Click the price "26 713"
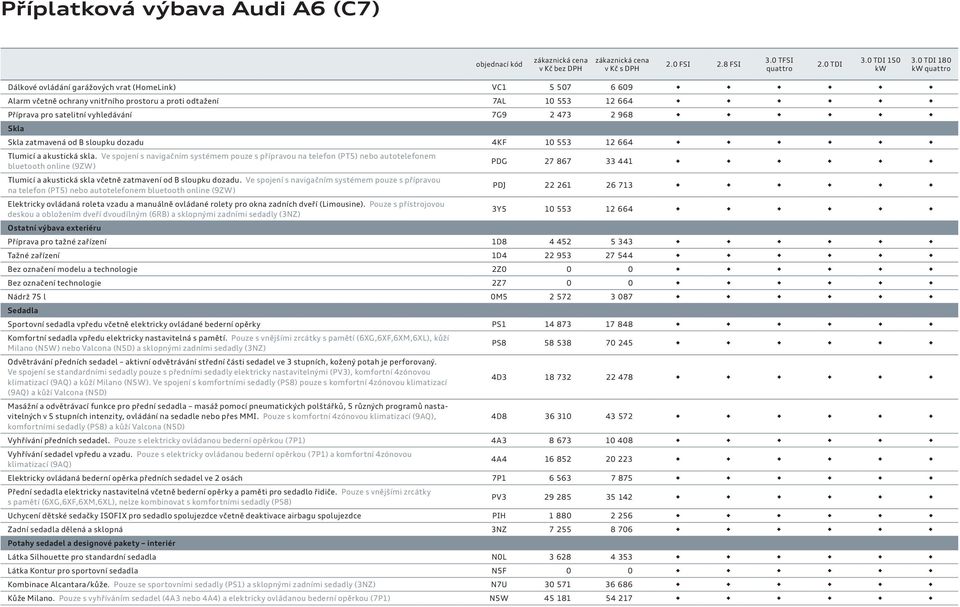The width and height of the screenshot is (960, 607). point(619,185)
